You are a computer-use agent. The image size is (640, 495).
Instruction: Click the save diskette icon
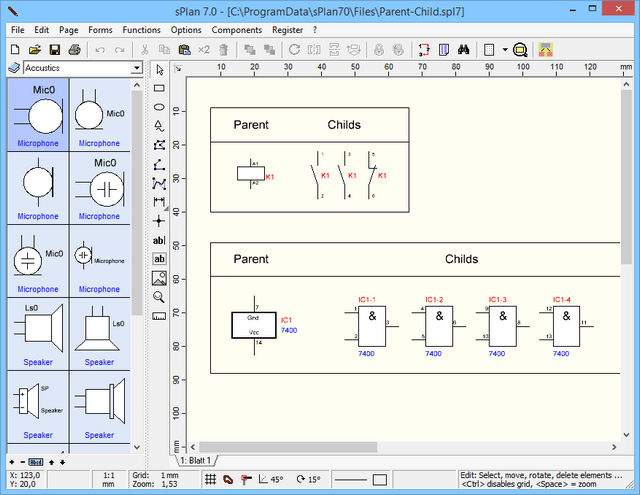(56, 49)
